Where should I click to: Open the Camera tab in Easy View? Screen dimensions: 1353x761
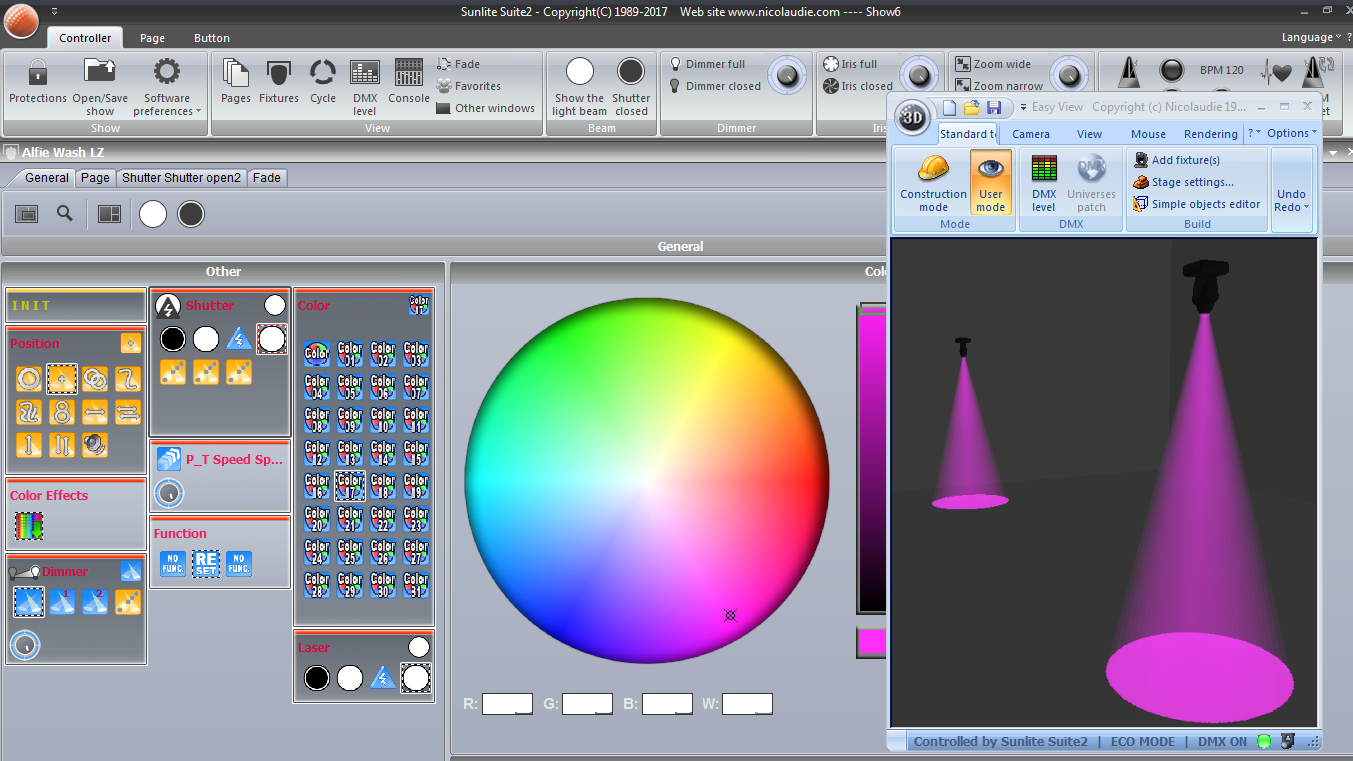(1030, 134)
